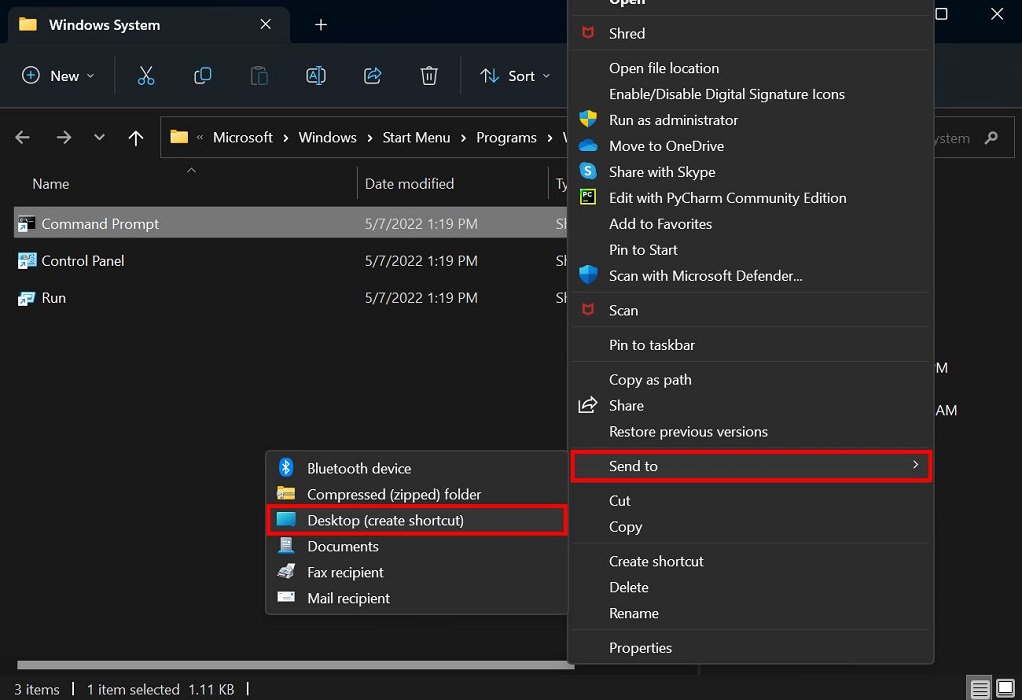Select Compressed (zipped) folder option
Screen dimensions: 1022x700
416,494
